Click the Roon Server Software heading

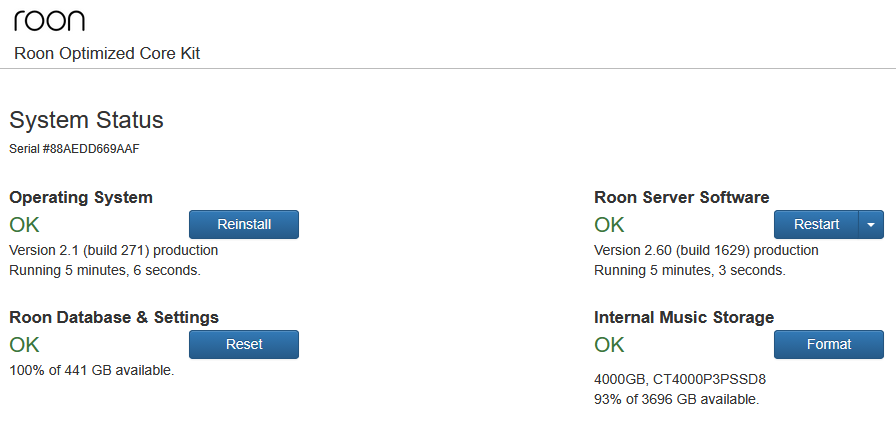click(682, 197)
